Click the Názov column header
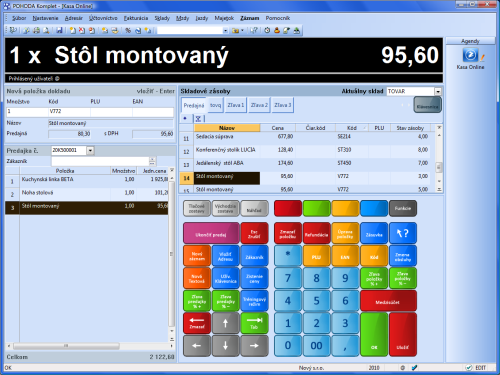The image size is (500, 375). click(x=227, y=128)
